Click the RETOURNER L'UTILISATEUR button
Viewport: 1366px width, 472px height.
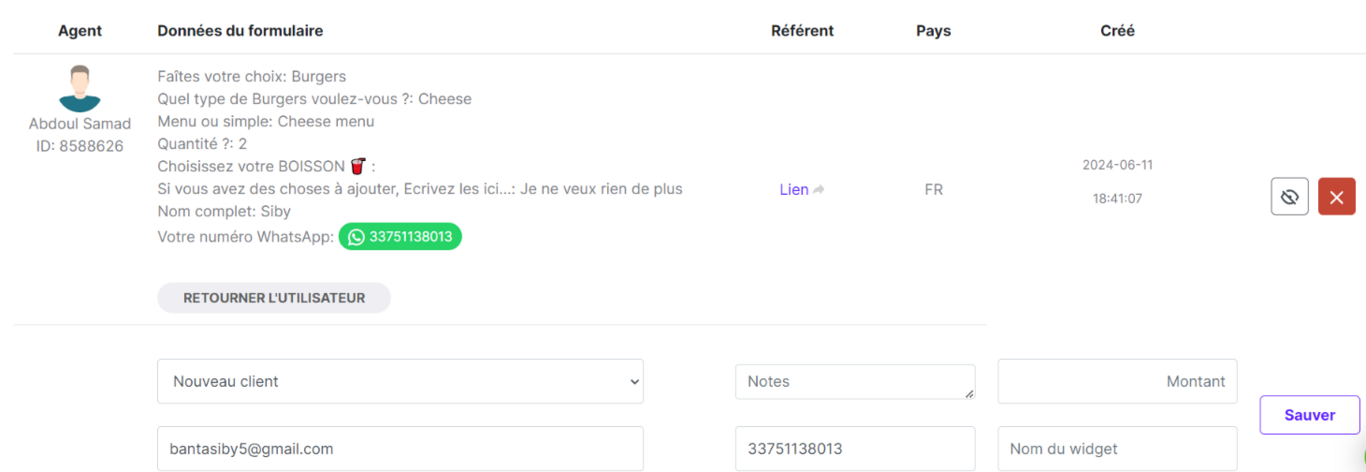click(273, 298)
